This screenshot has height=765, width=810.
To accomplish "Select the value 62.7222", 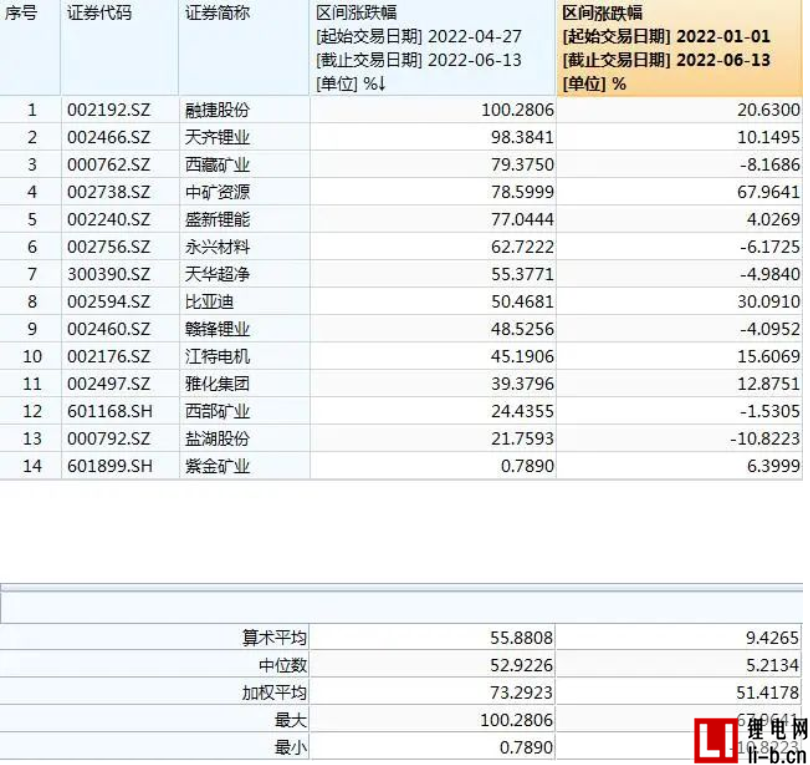I will coord(522,247).
